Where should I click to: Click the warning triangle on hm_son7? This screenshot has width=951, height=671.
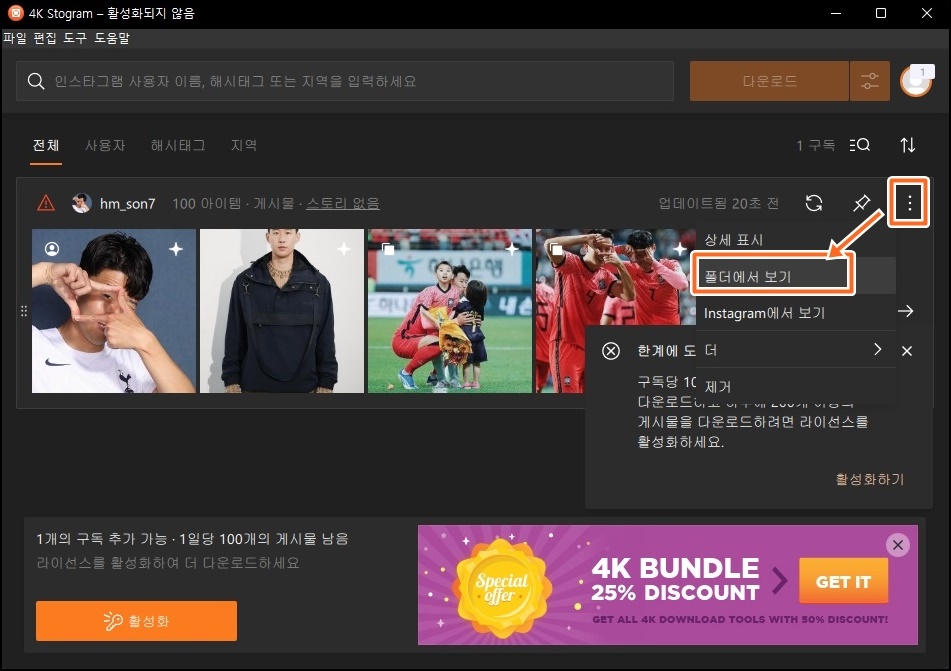(46, 203)
